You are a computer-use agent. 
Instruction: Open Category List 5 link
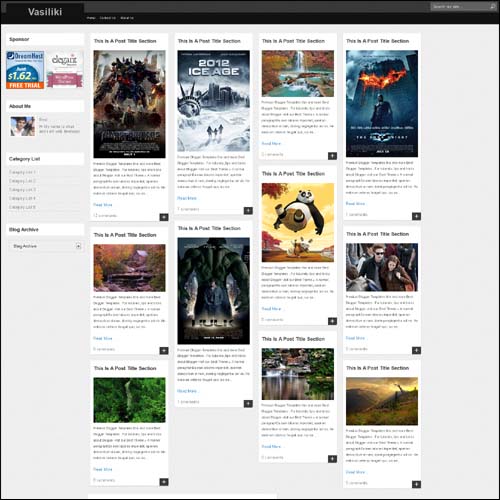22,207
